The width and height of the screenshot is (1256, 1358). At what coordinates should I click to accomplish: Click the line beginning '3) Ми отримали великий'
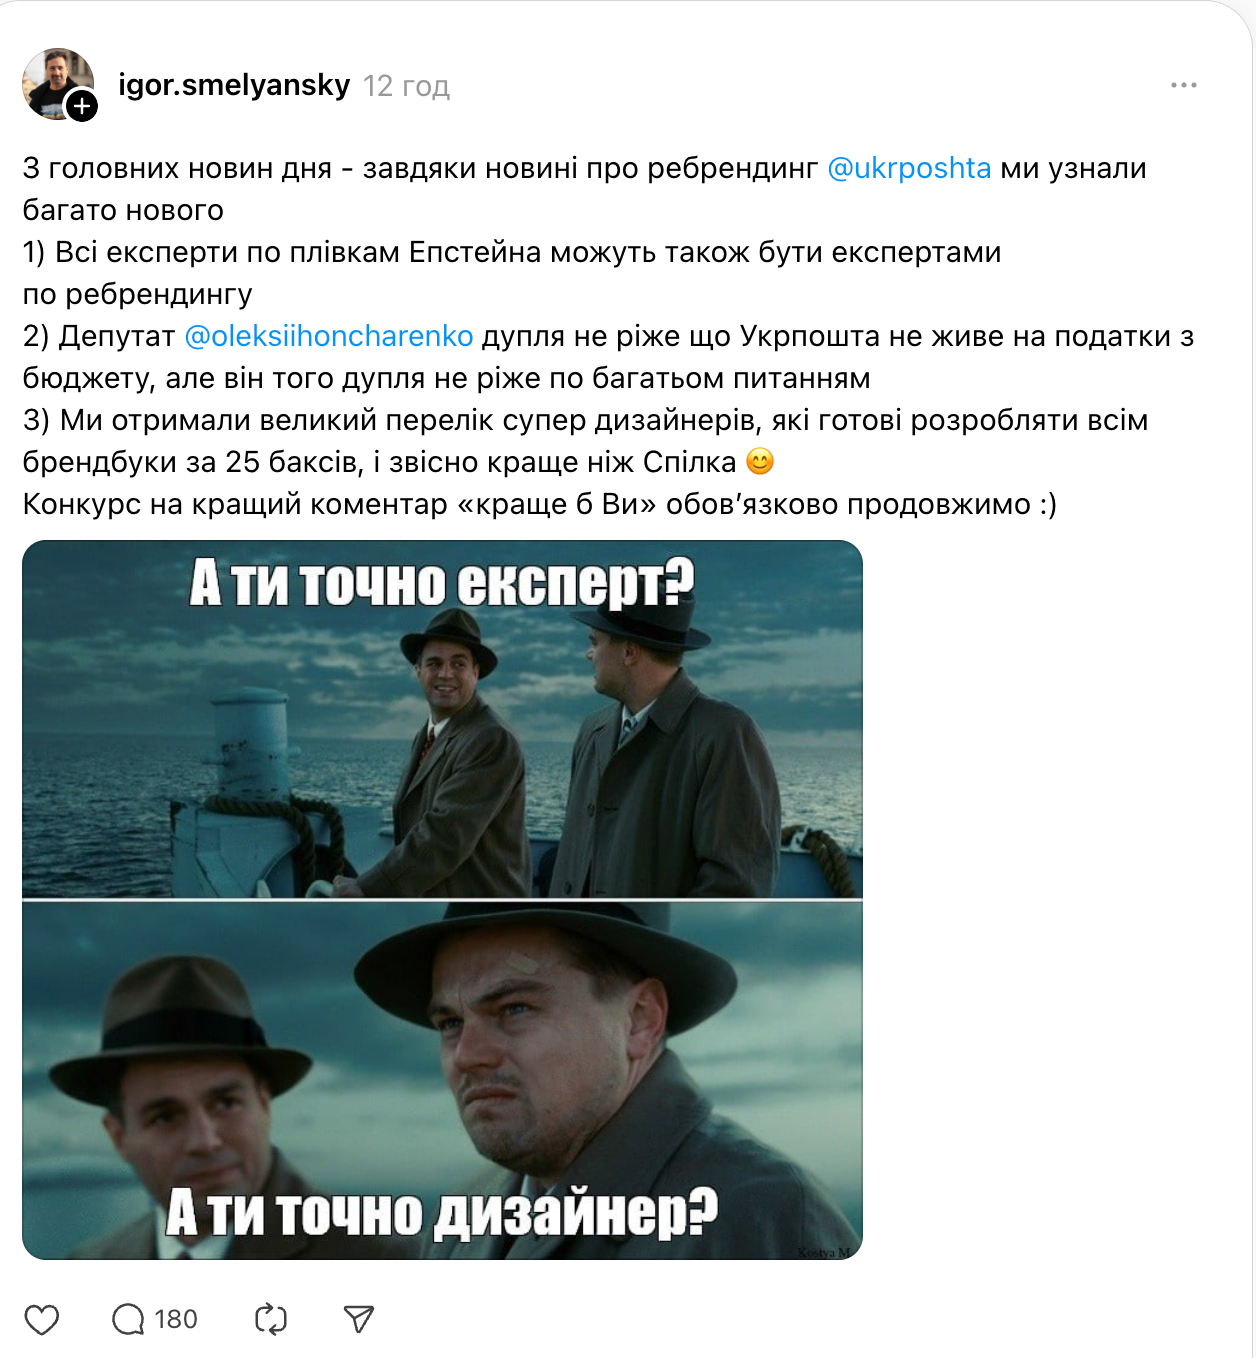pos(585,420)
